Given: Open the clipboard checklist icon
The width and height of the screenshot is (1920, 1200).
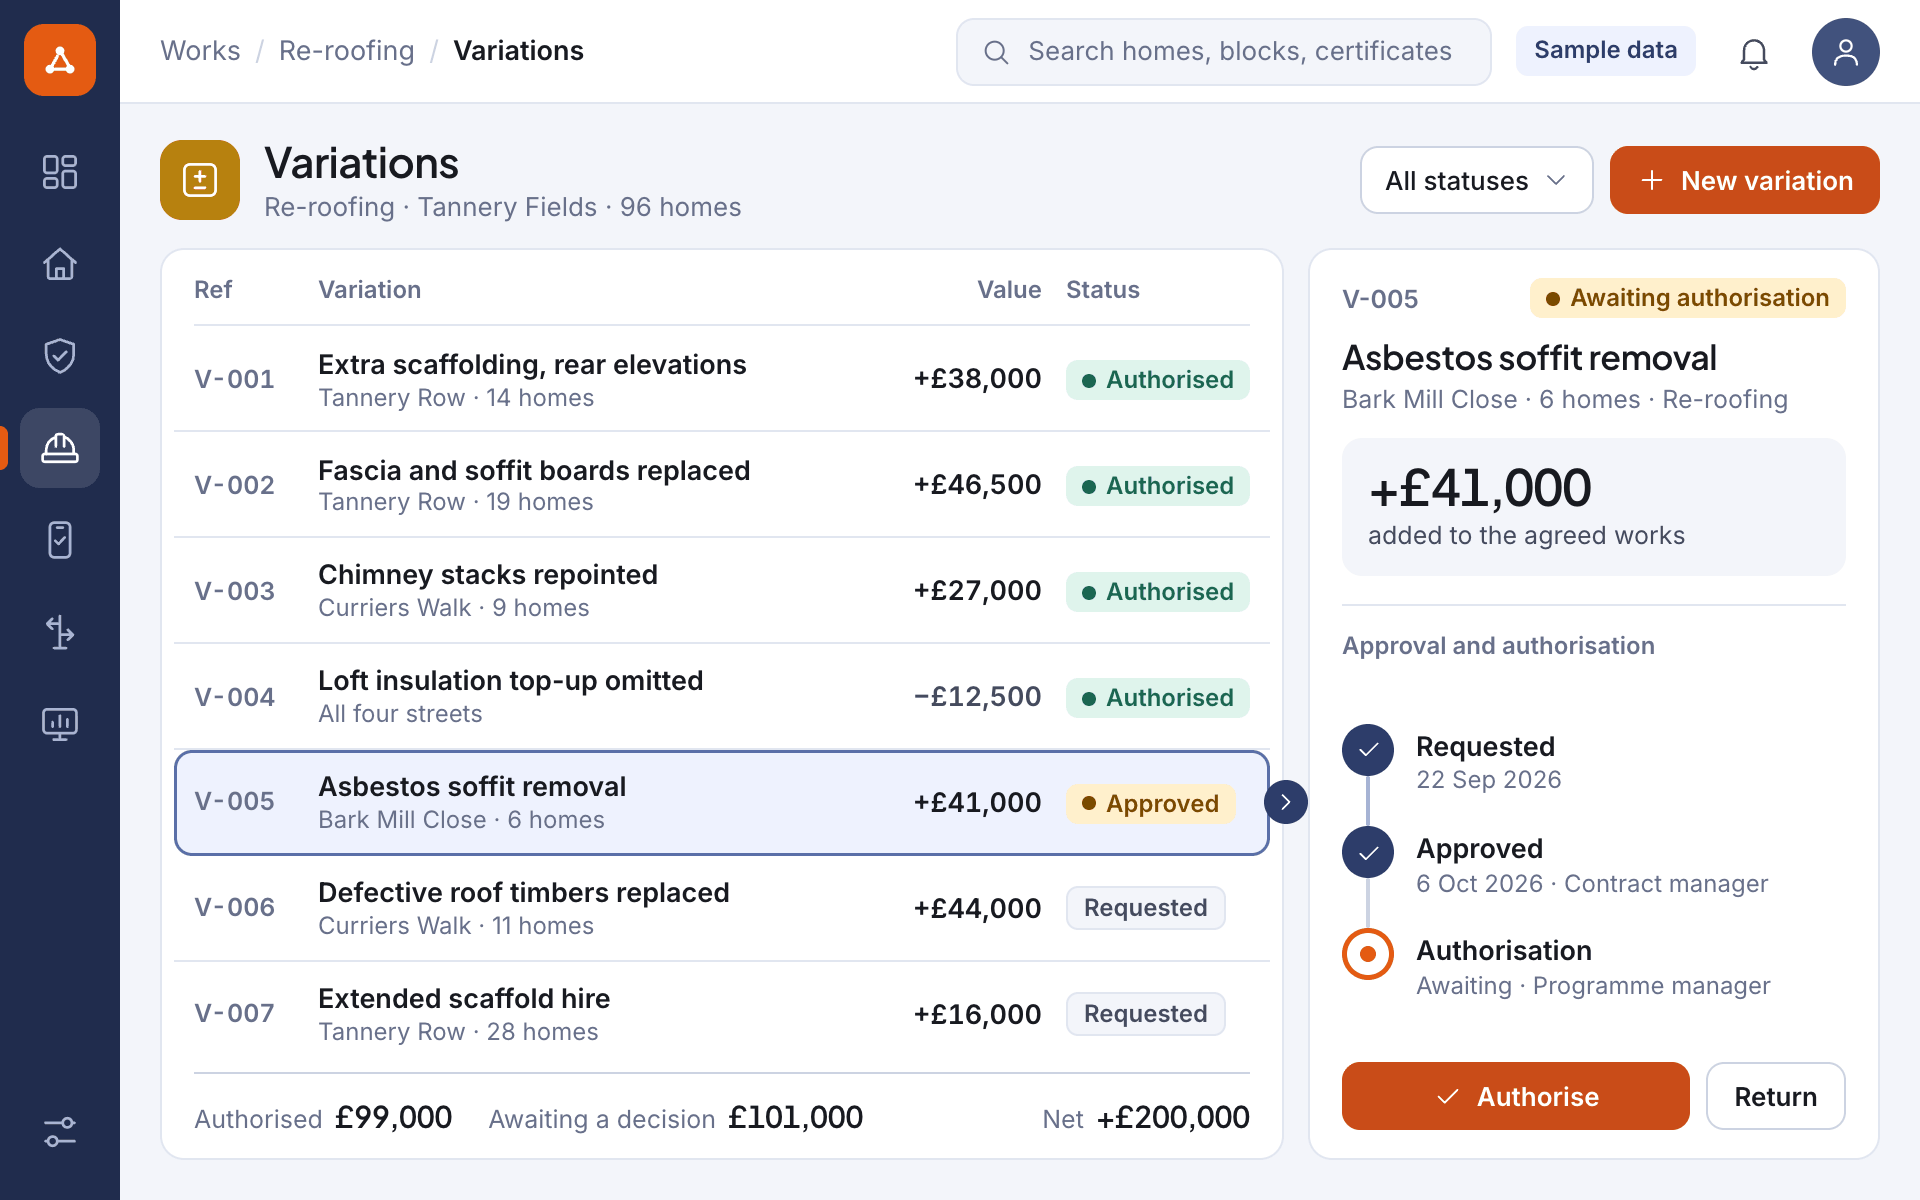Looking at the screenshot, I should (60, 540).
